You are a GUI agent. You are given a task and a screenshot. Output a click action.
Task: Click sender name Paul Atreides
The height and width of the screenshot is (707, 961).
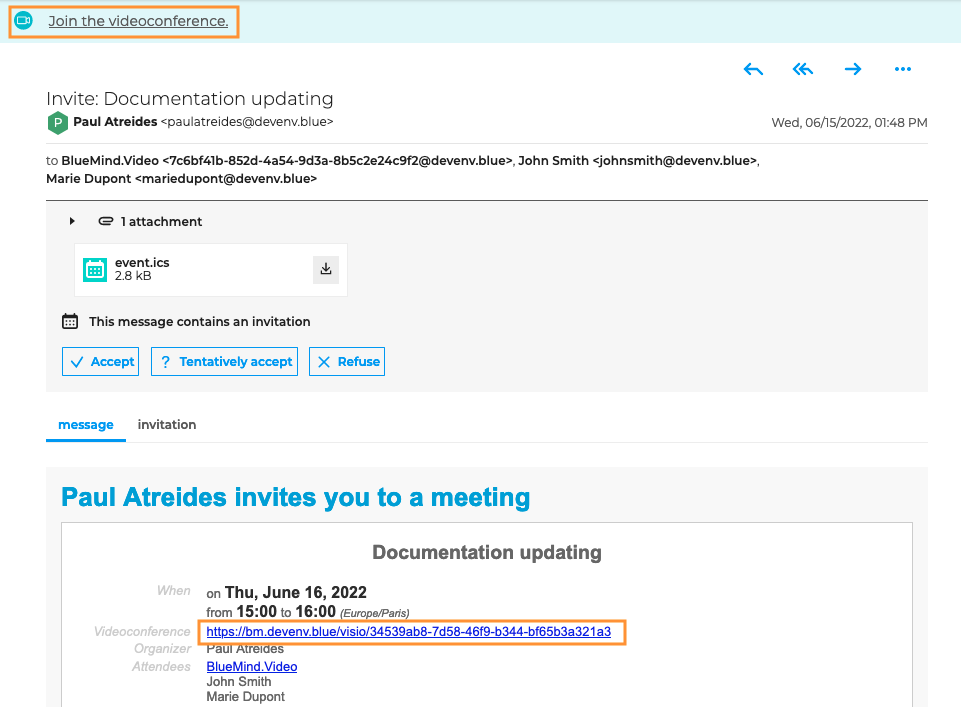point(115,122)
